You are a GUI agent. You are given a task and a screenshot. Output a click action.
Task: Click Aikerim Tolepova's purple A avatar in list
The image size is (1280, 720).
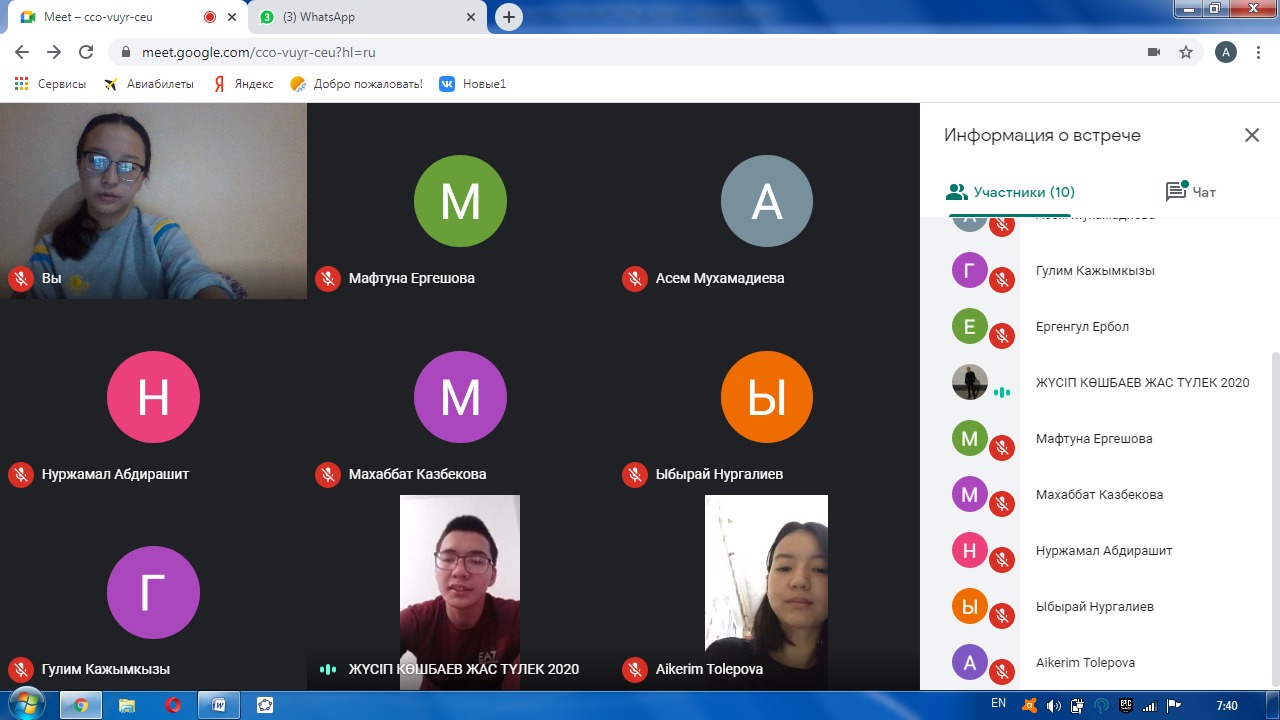point(969,662)
